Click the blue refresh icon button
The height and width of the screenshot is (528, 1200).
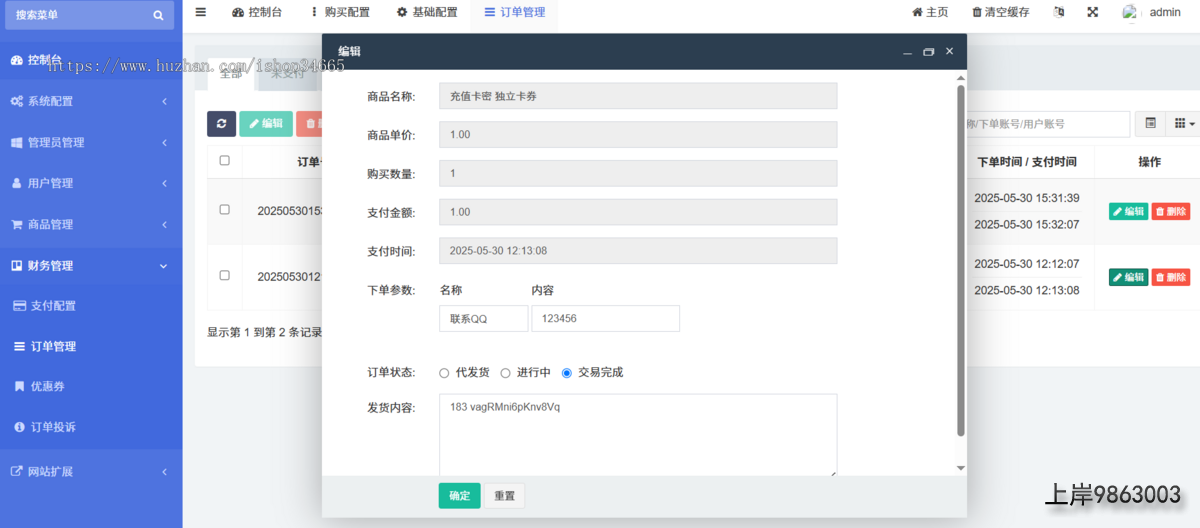[x=221, y=124]
